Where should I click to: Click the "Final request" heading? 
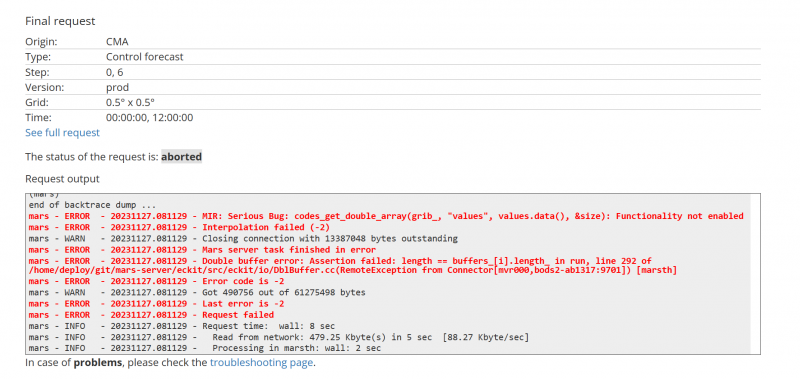pos(60,21)
